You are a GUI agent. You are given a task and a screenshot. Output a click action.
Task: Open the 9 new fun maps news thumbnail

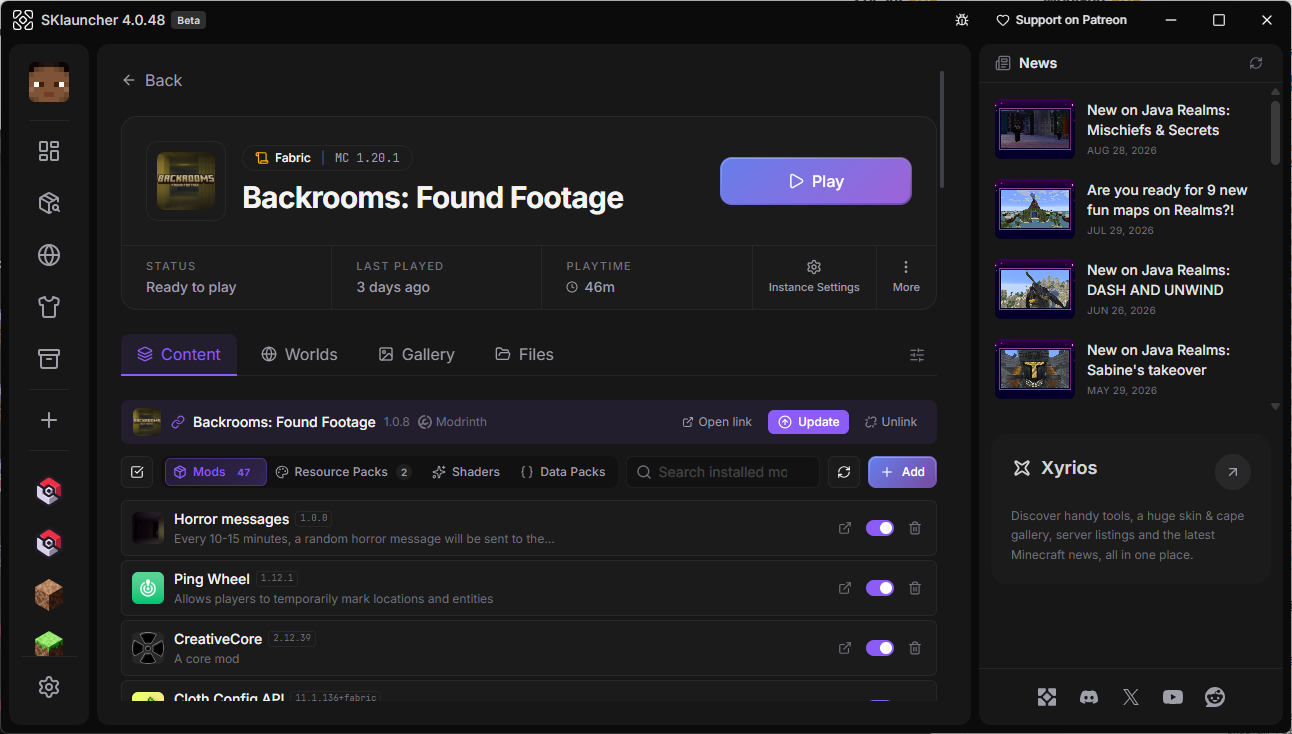[1035, 210]
